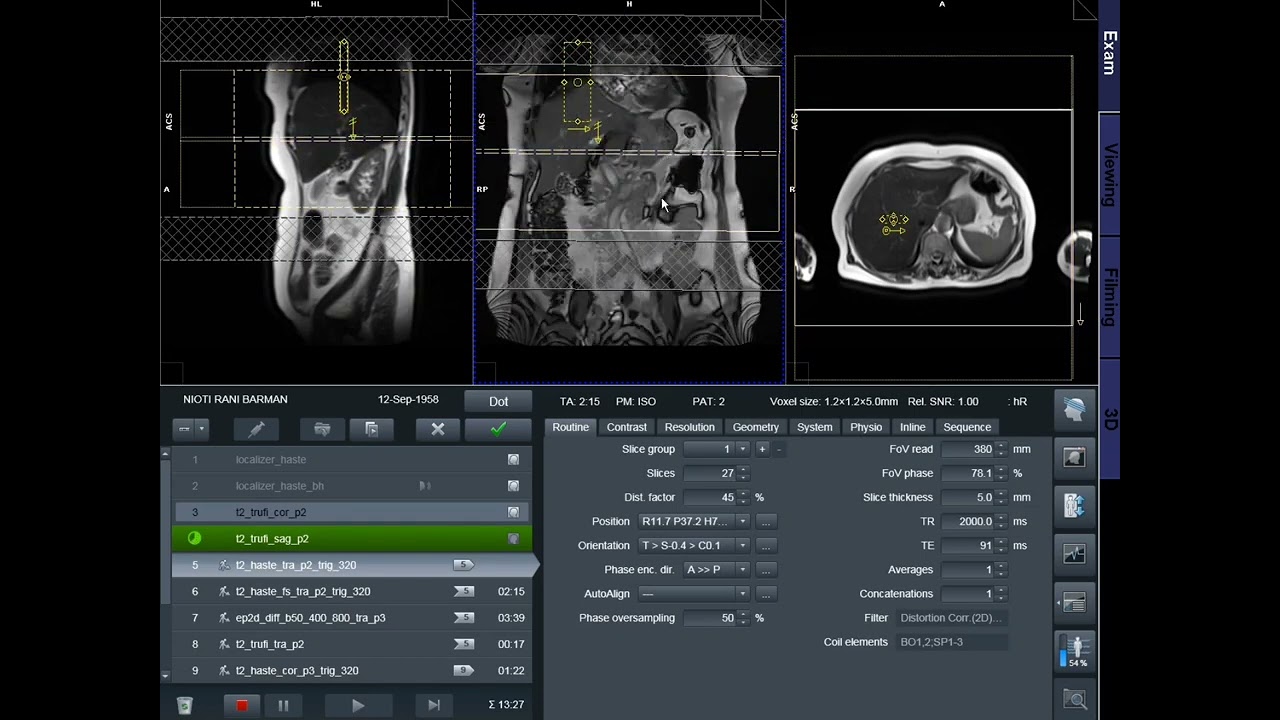Click the FoV read value field
The image size is (1280, 720).
tap(968, 449)
